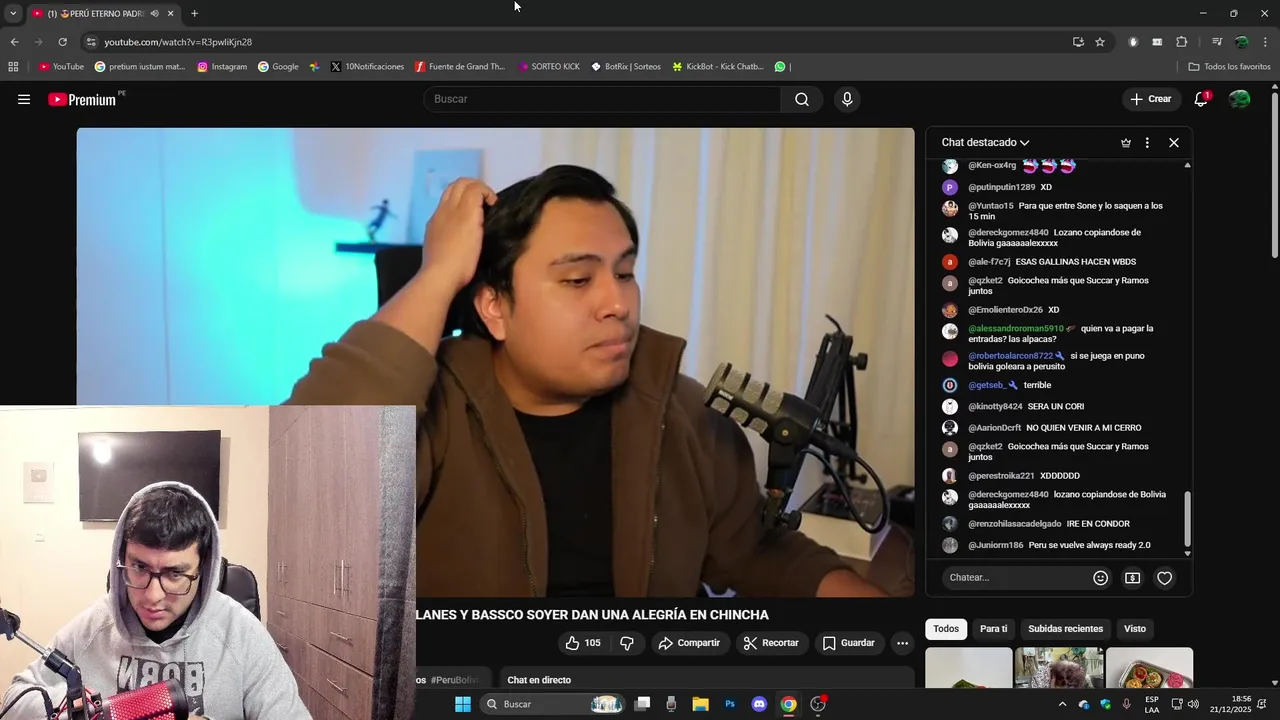Open BotRix Sorteos bookmark
This screenshot has width=1280, height=720.
point(626,67)
